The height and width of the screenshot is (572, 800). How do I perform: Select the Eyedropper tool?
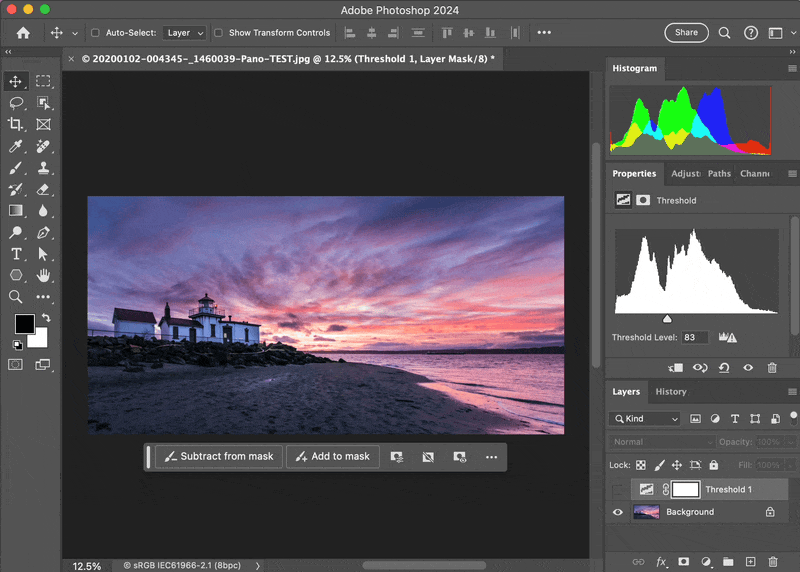click(15, 146)
